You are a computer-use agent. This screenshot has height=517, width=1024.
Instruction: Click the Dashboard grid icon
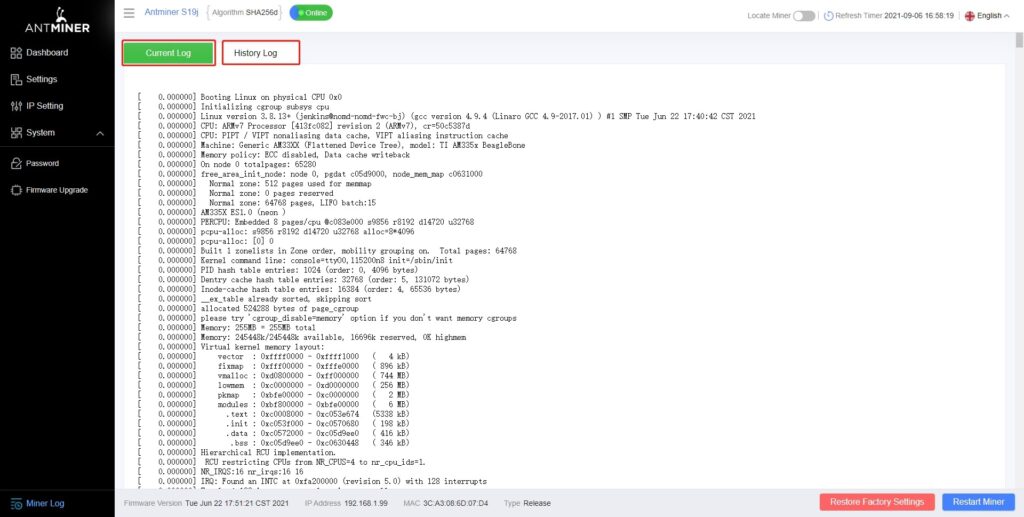click(16, 53)
